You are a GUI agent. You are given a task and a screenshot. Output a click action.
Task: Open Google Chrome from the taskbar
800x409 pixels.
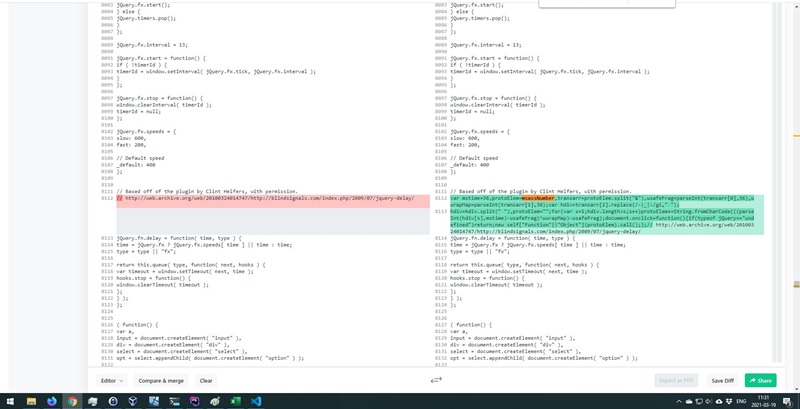(73, 401)
